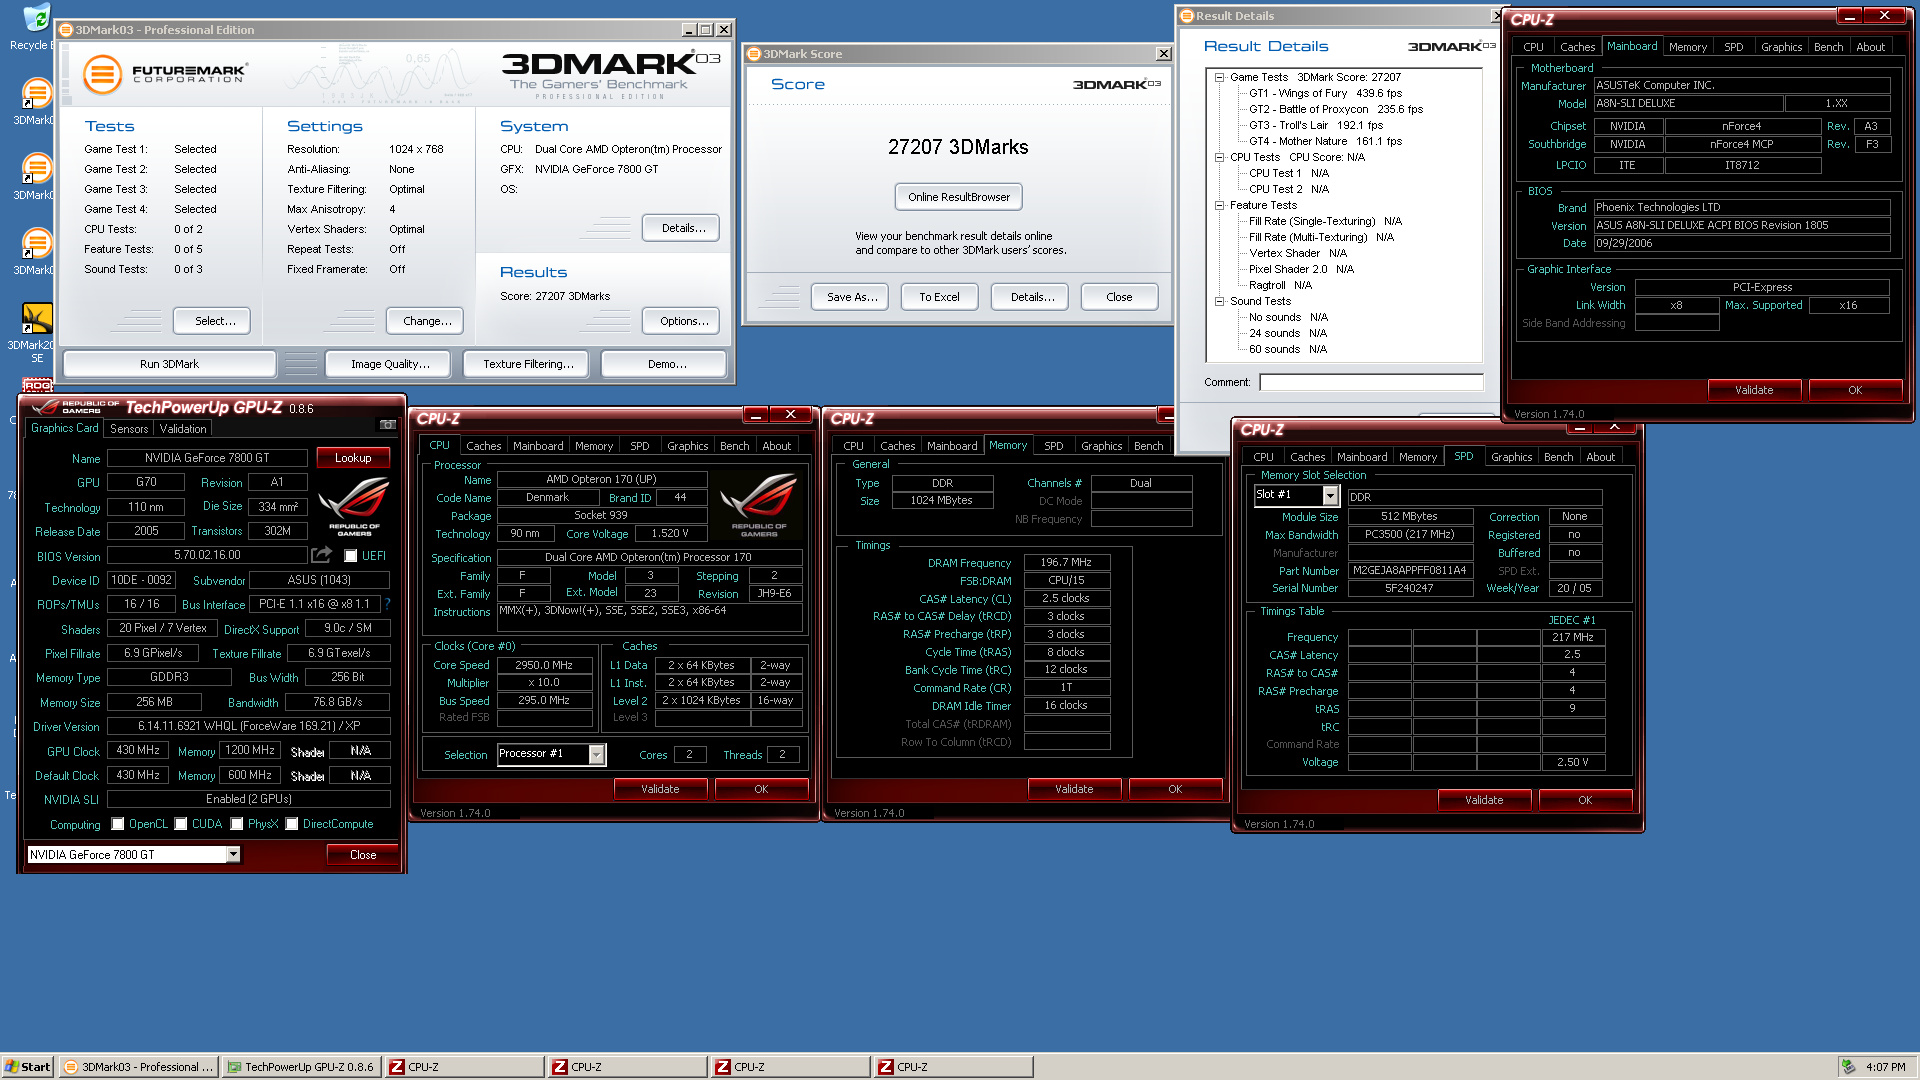1920x1080 pixels.
Task: Click the GPU-Z camera screenshot icon
Action: tap(388, 424)
